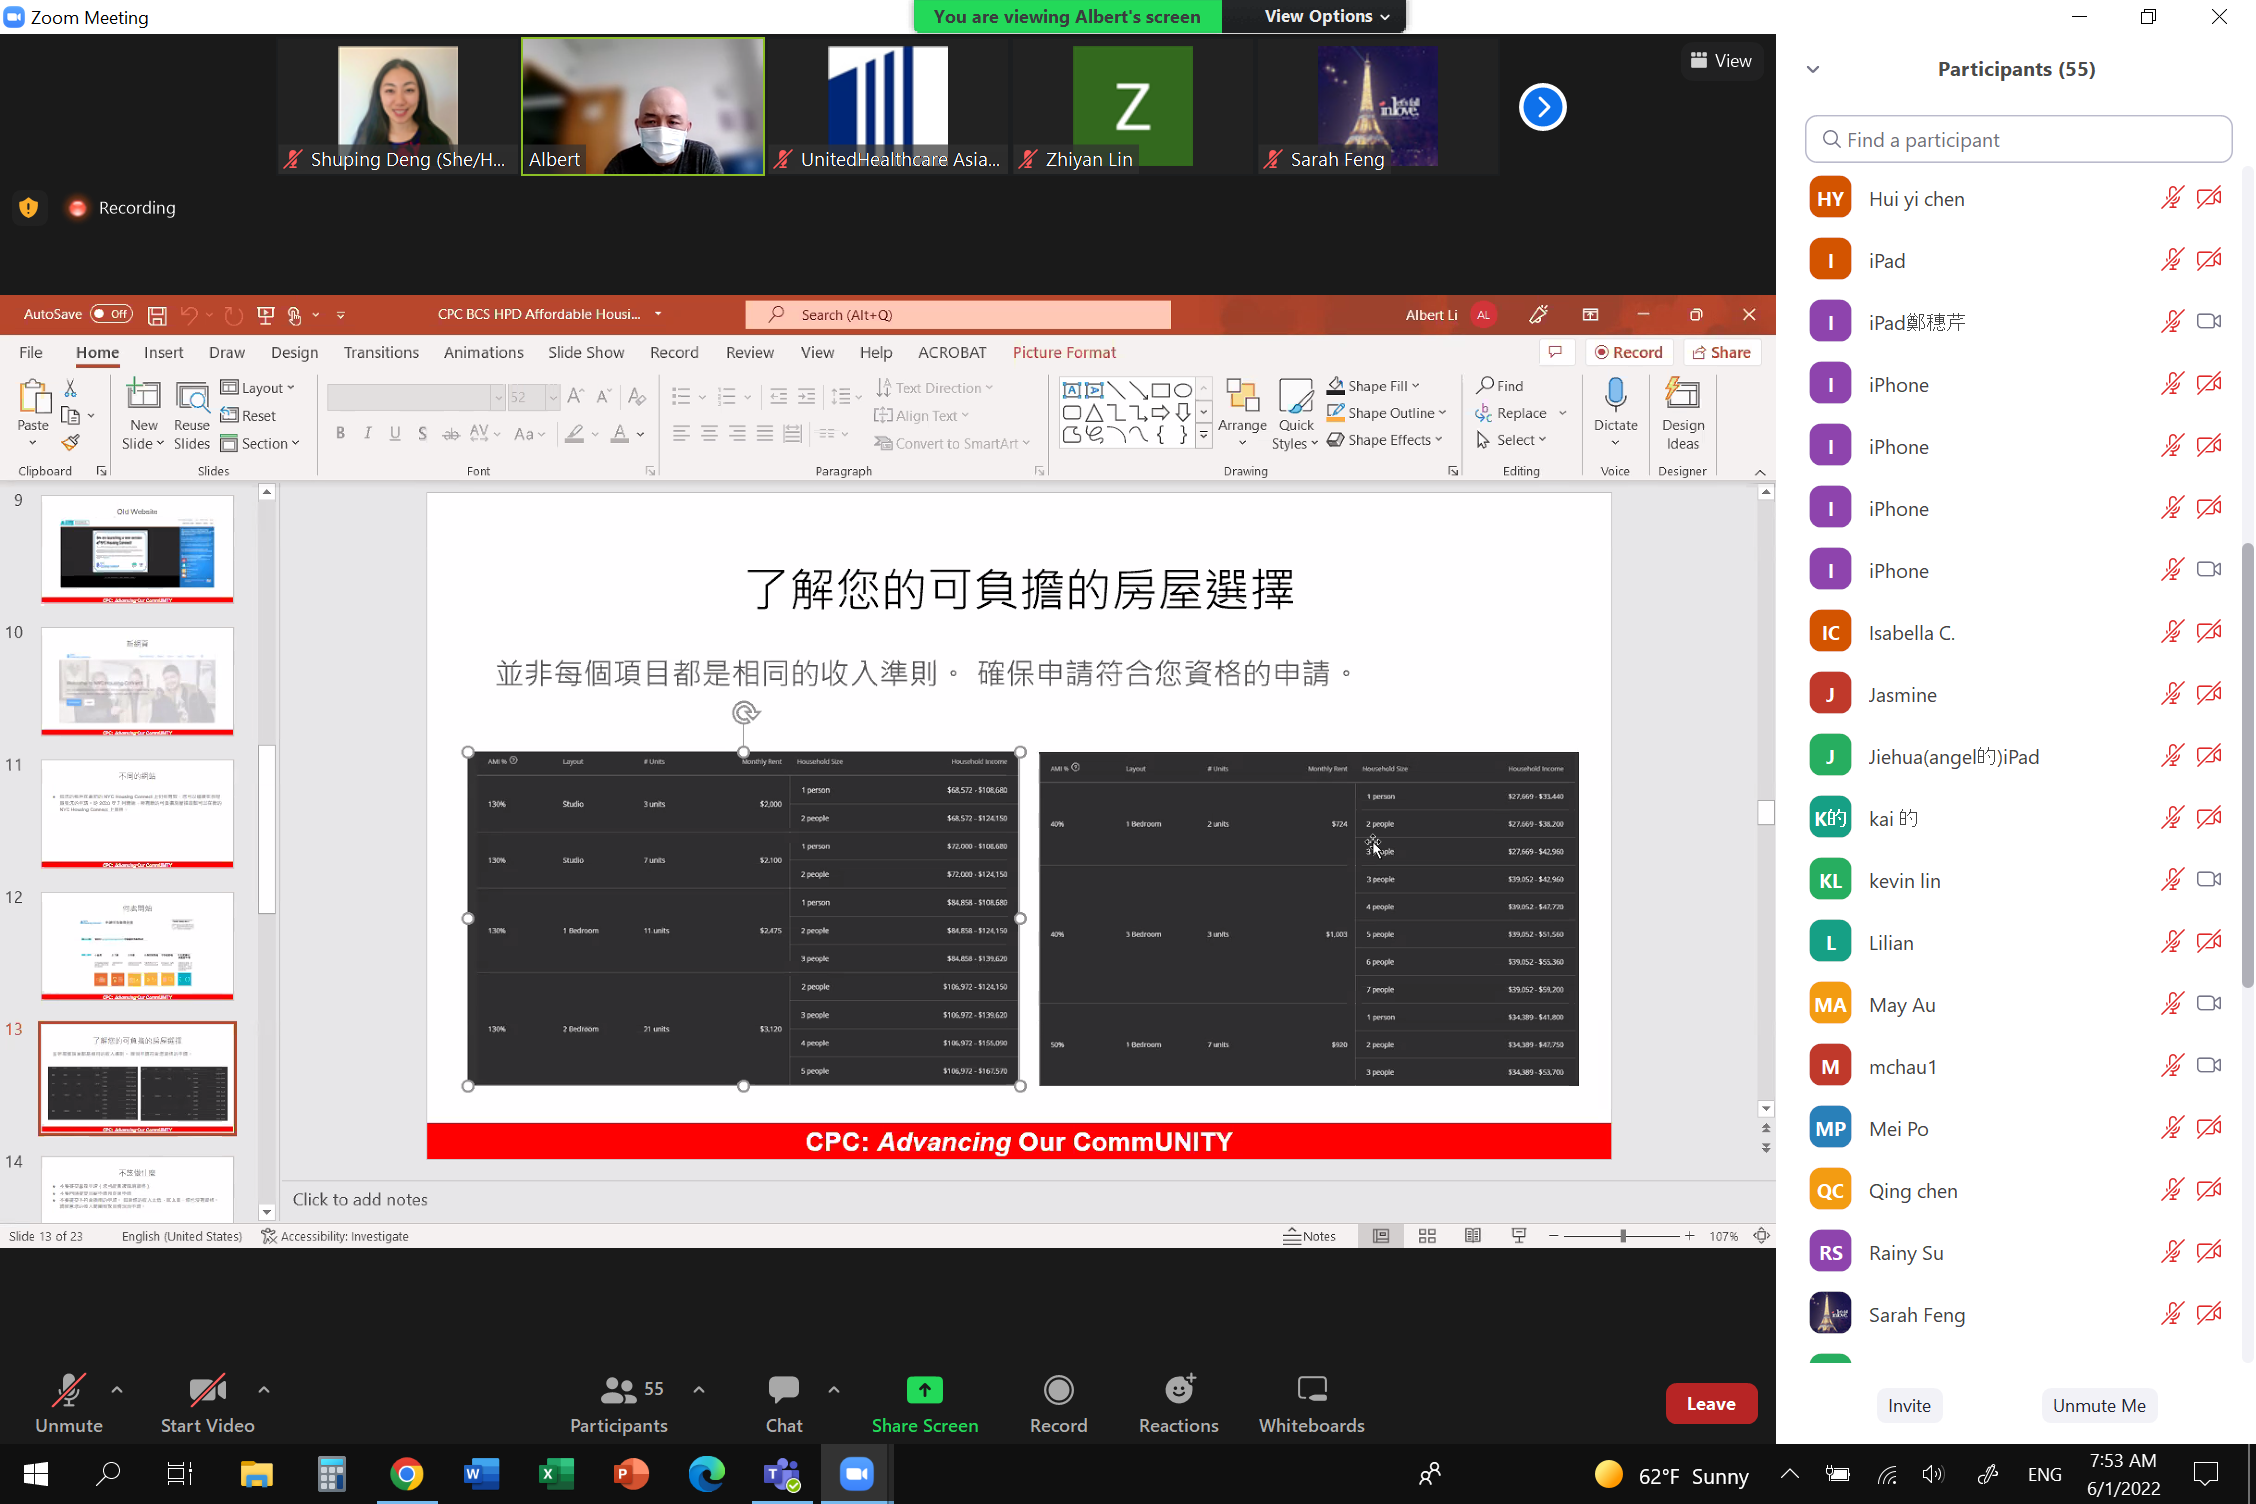The width and height of the screenshot is (2256, 1504).
Task: Click the Paste icon in Clipboard group
Action: click(33, 397)
